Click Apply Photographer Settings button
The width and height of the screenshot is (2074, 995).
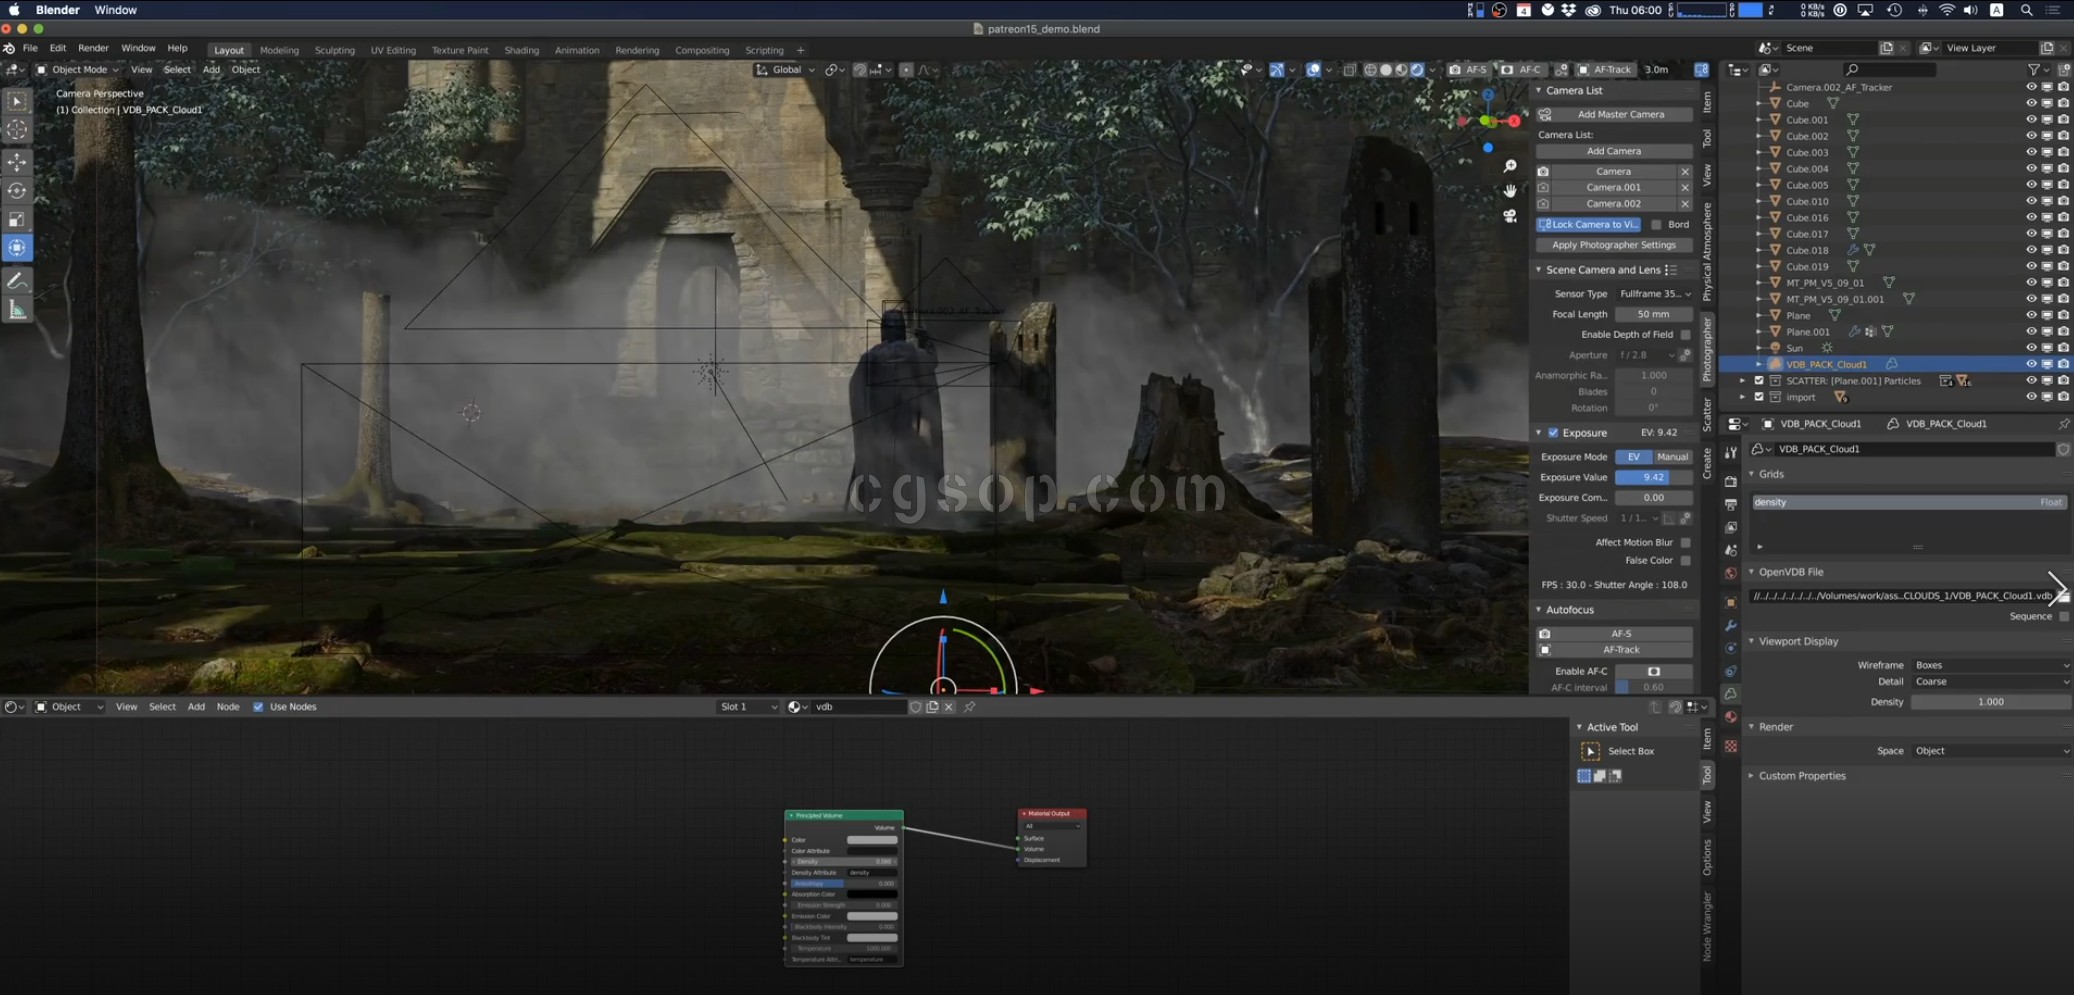pos(1613,245)
